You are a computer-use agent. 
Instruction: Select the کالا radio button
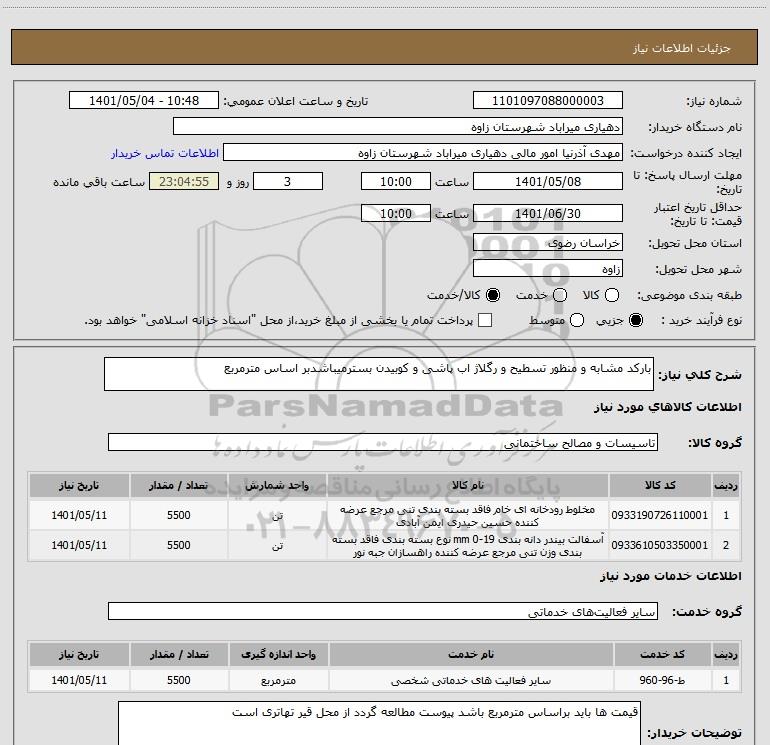612,295
